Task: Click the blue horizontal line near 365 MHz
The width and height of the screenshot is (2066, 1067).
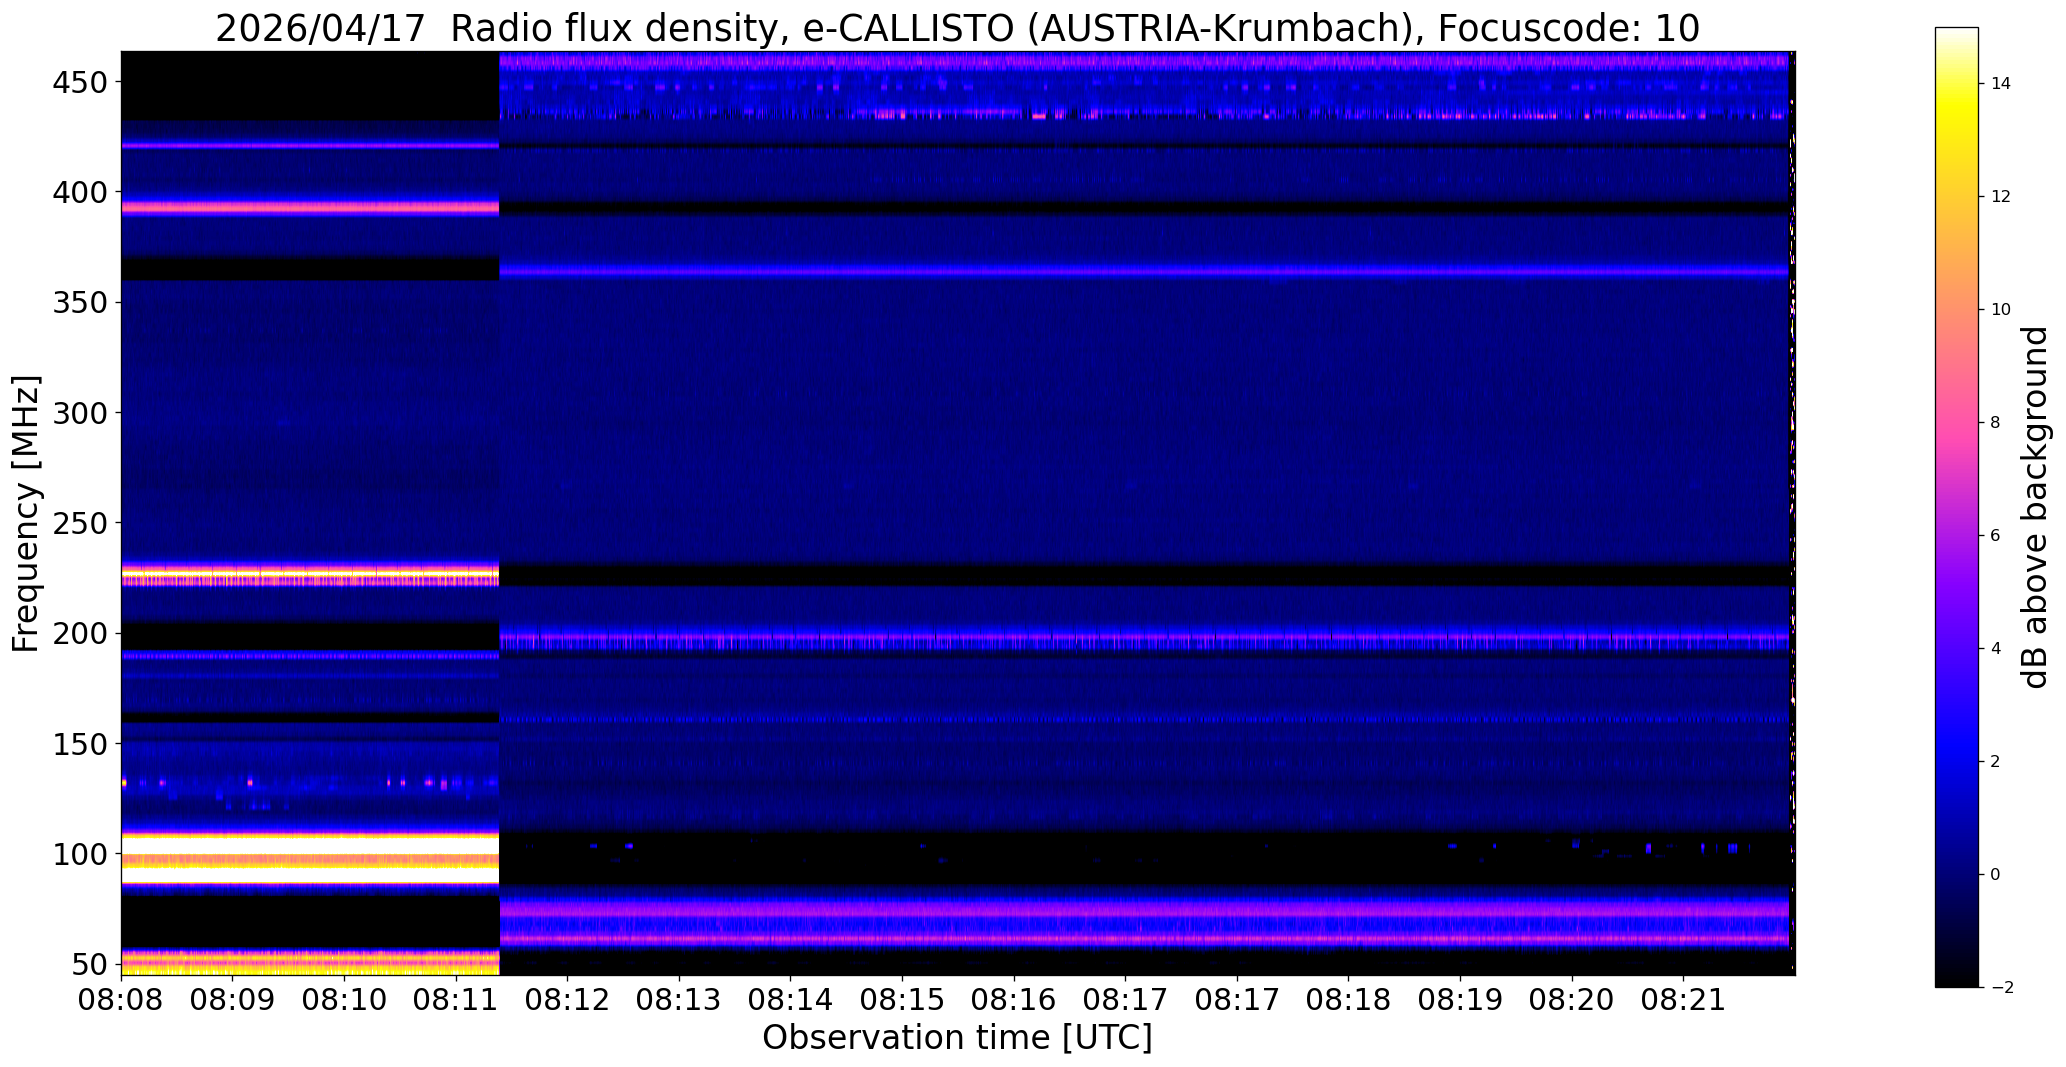Action: coord(1143,271)
